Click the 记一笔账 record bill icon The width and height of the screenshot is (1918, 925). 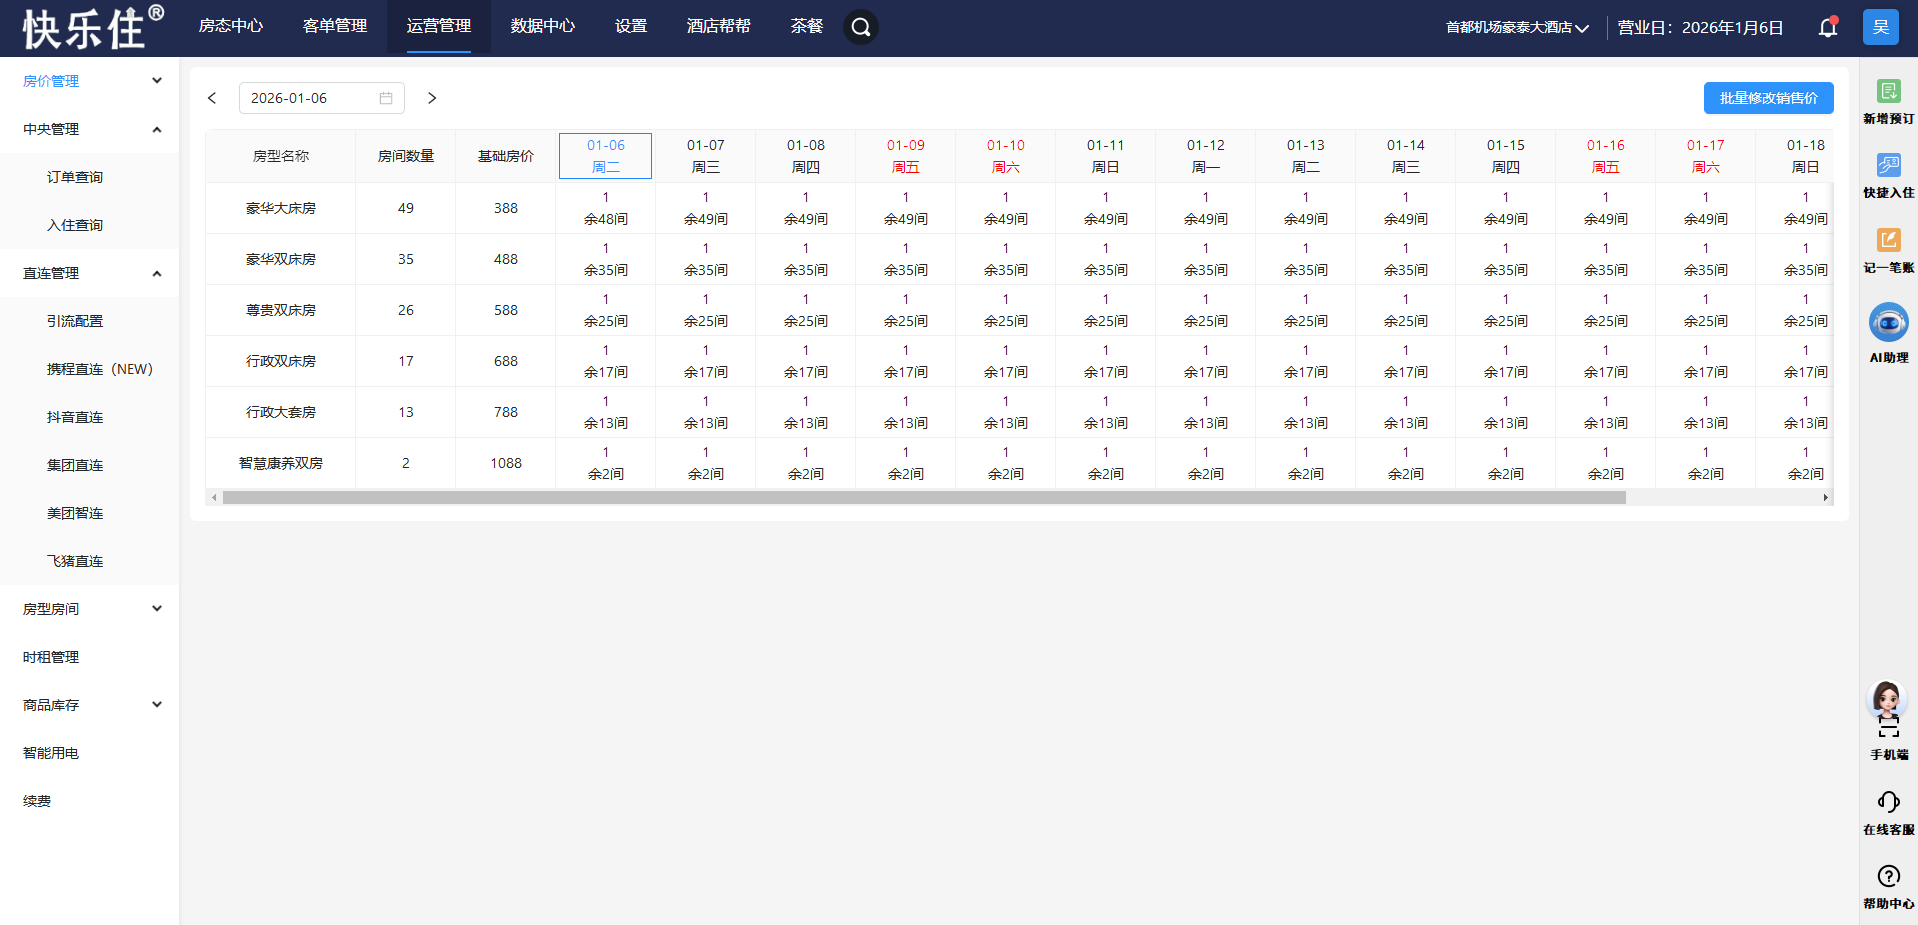coord(1888,241)
